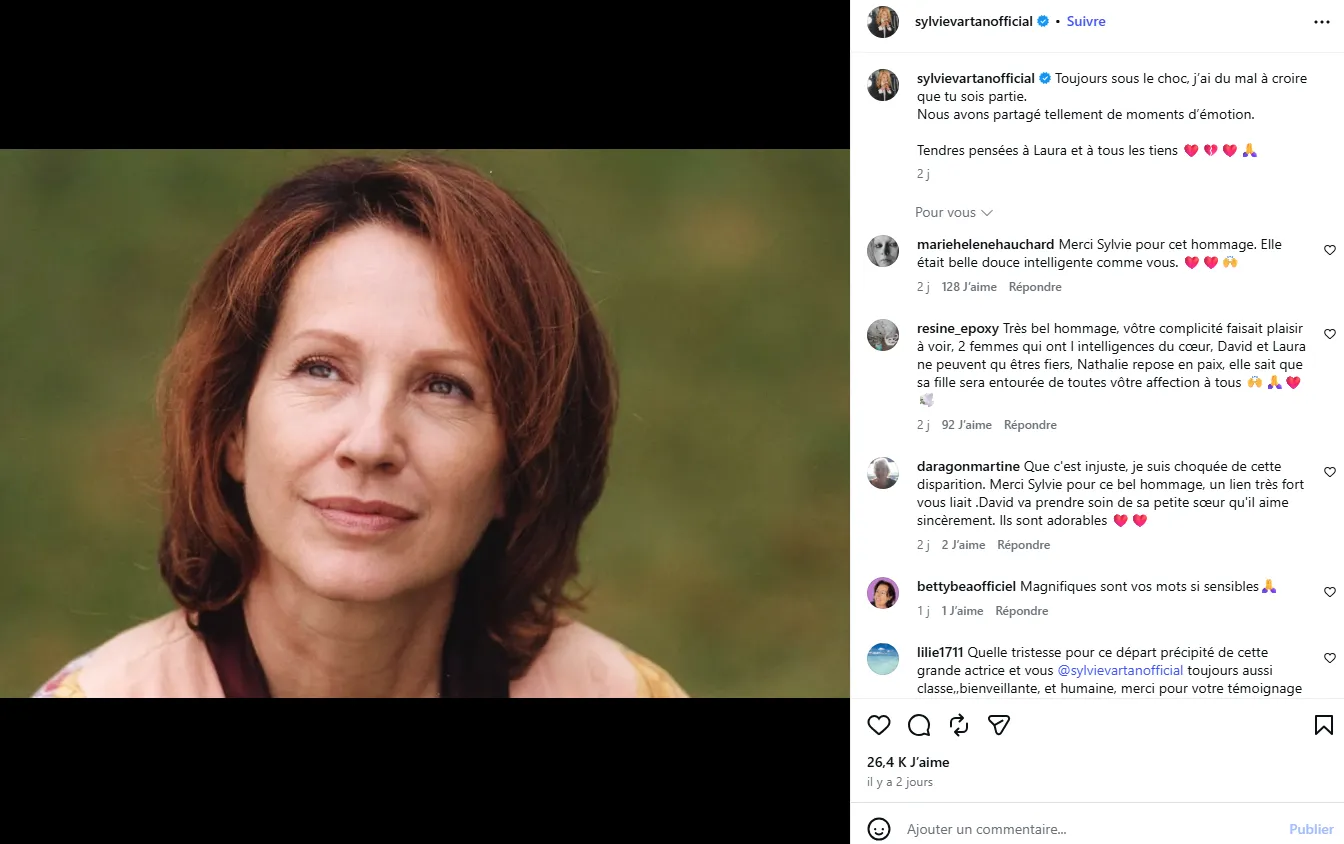Viewport: 1344px width, 844px height.
Task: Send the post via the paper plane icon
Action: coord(998,724)
